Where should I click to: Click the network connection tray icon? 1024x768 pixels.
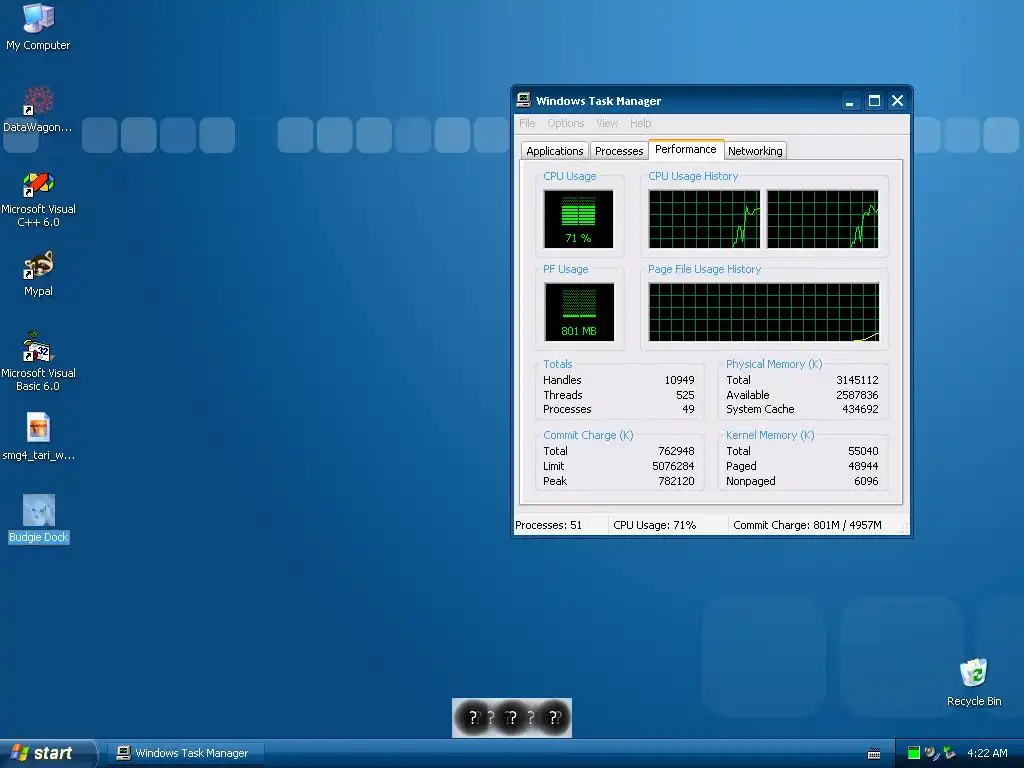[x=950, y=753]
